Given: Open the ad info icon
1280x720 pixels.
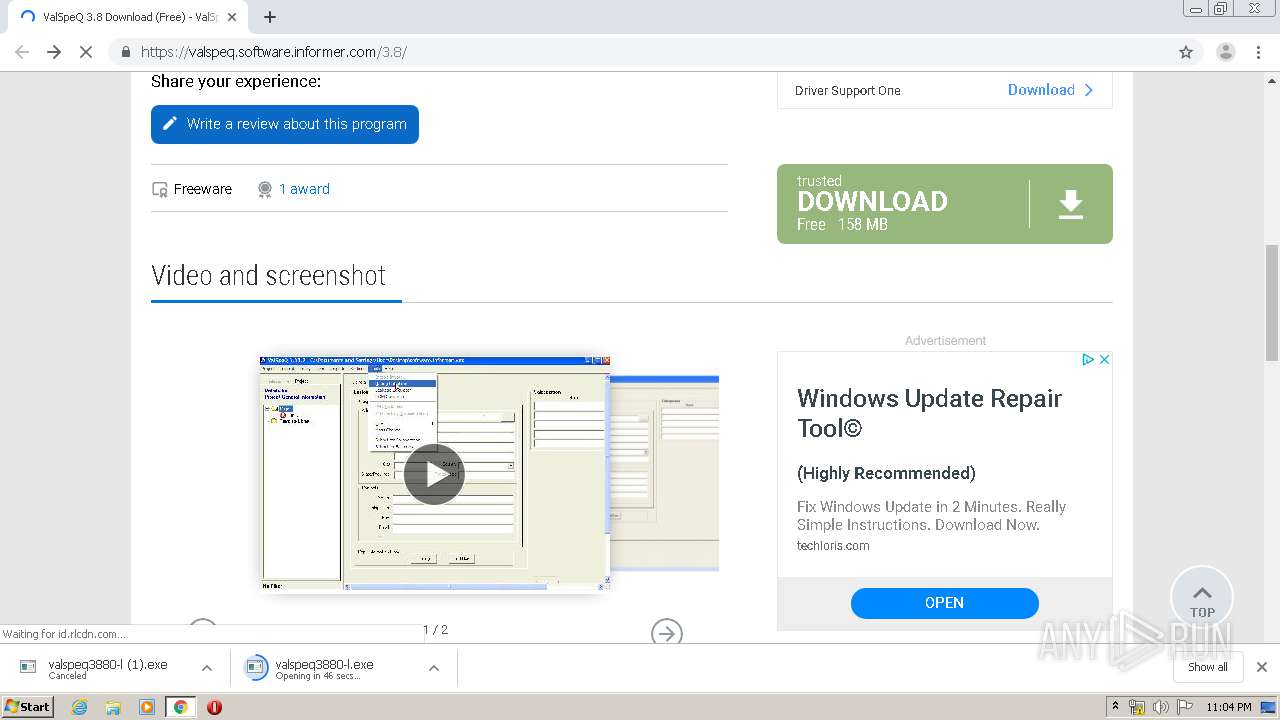Looking at the screenshot, I should (x=1088, y=359).
